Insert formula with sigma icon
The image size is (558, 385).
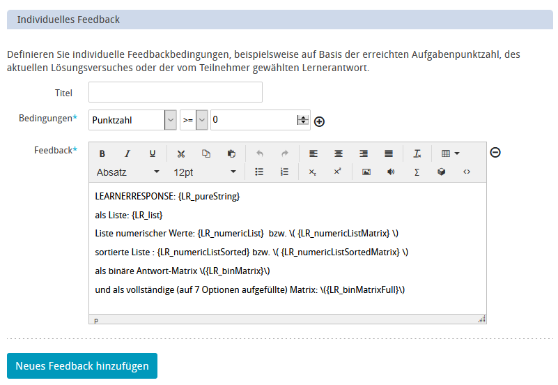click(416, 172)
